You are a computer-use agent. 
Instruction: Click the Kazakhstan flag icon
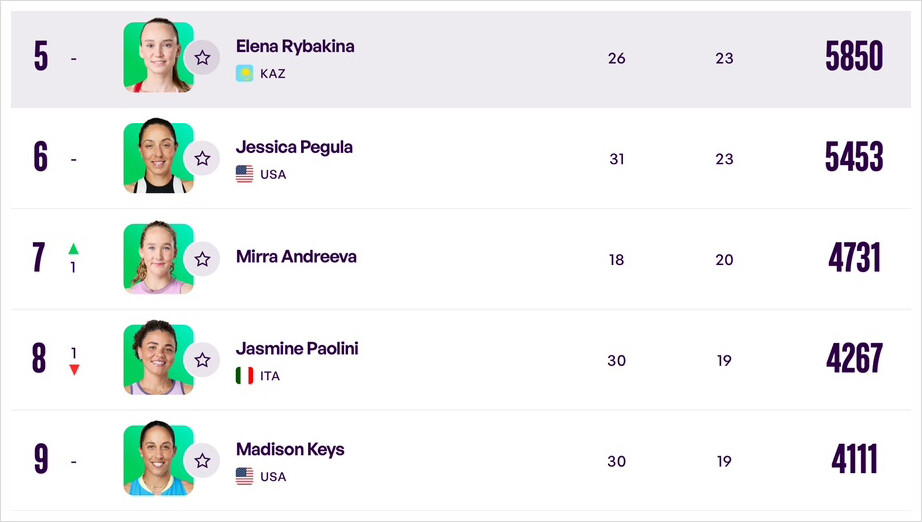pos(244,73)
